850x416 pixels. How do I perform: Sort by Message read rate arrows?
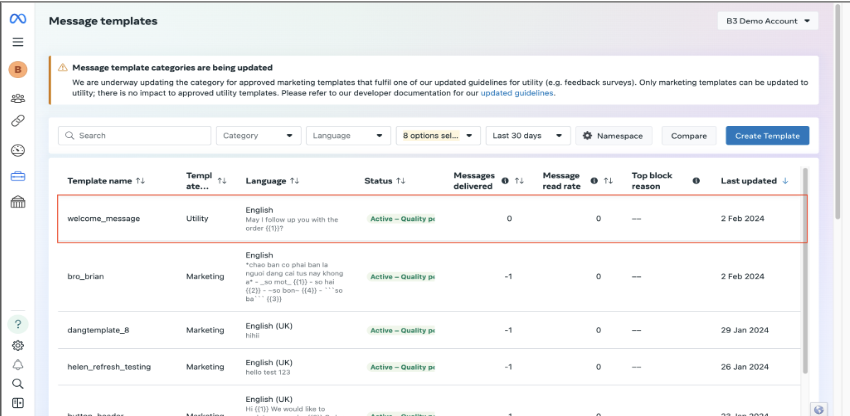(x=608, y=181)
